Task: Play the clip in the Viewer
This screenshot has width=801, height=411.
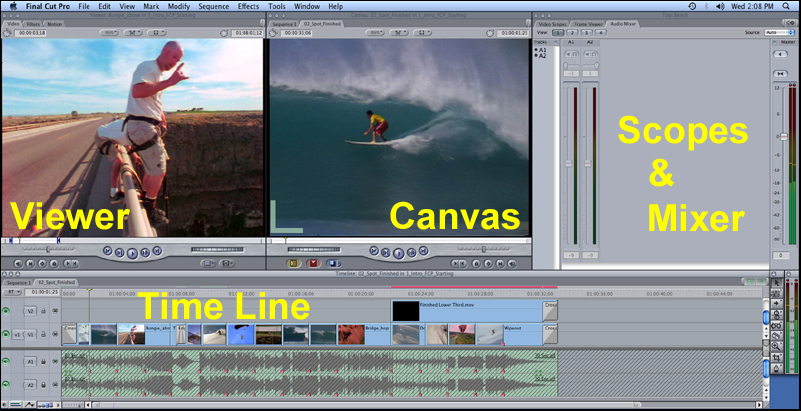Action: click(x=132, y=252)
